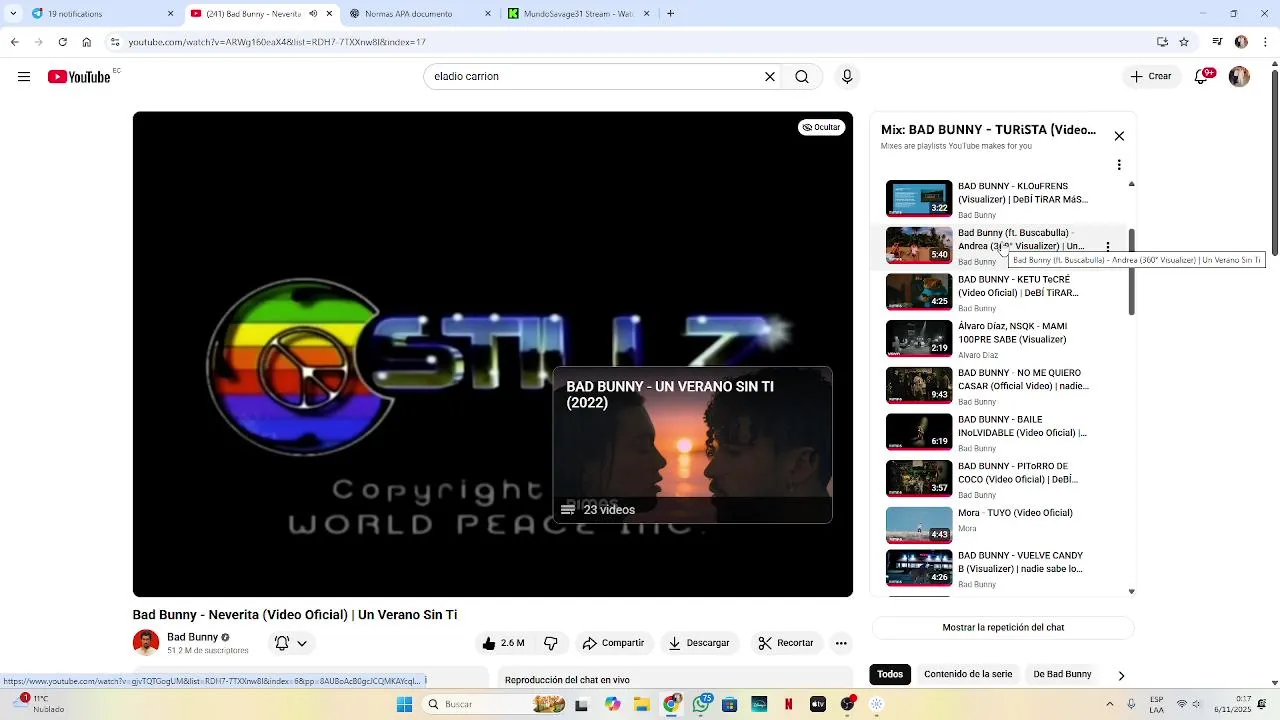Bookmark this page with the star
Image resolution: width=1280 pixels, height=720 pixels.
point(1184,42)
